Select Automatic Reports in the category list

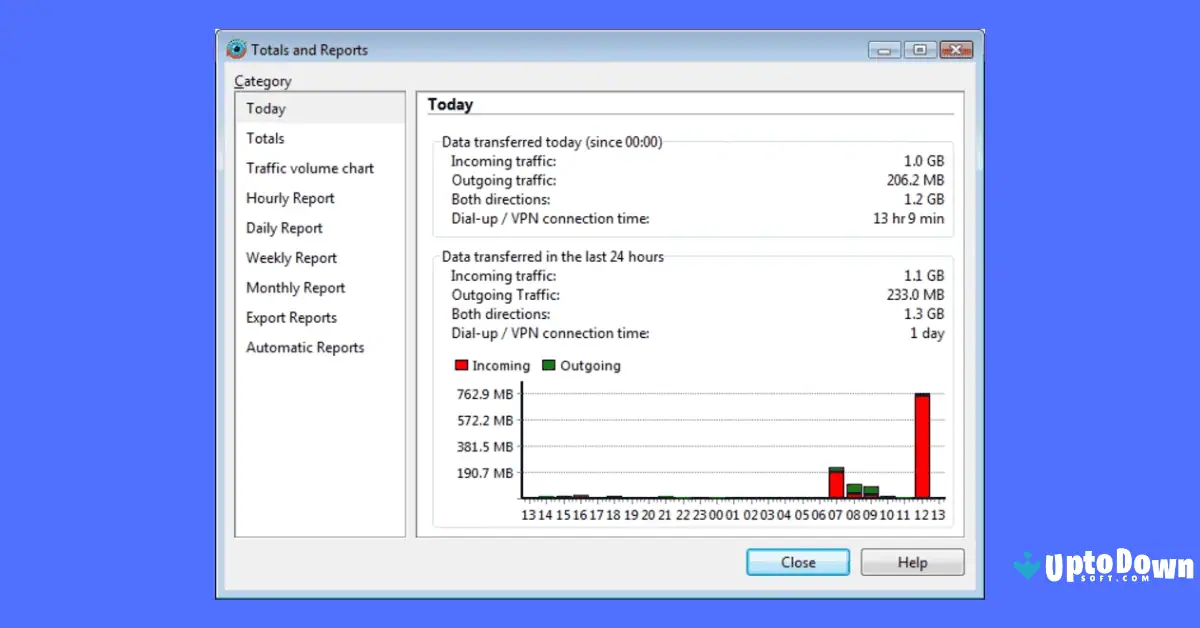pyautogui.click(x=305, y=347)
